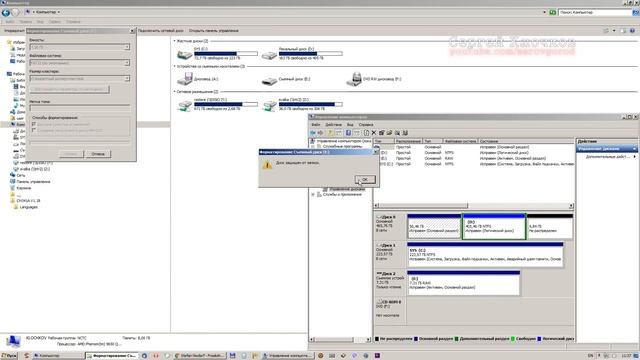Select the second network drive (Z:) icon
This screenshot has width=640, height=360.
(x=269, y=105)
